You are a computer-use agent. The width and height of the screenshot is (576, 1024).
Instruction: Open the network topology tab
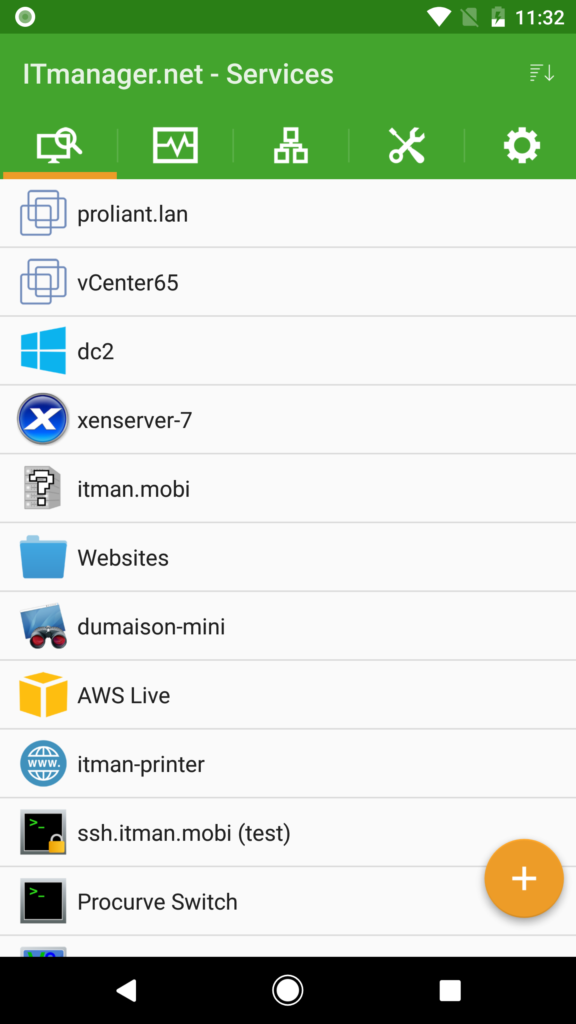pyautogui.click(x=288, y=145)
